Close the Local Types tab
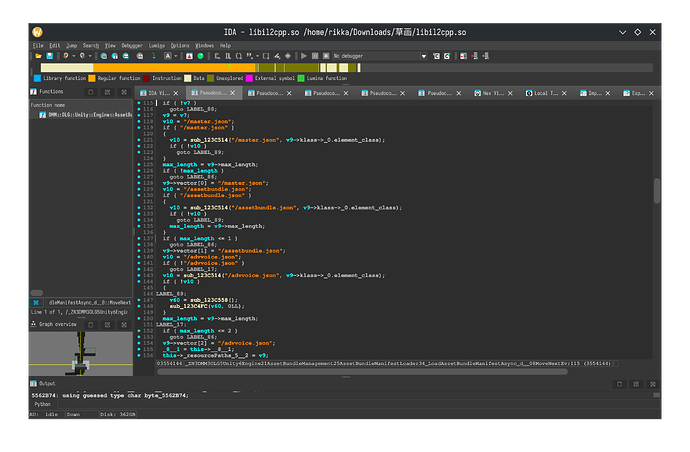 [564, 93]
